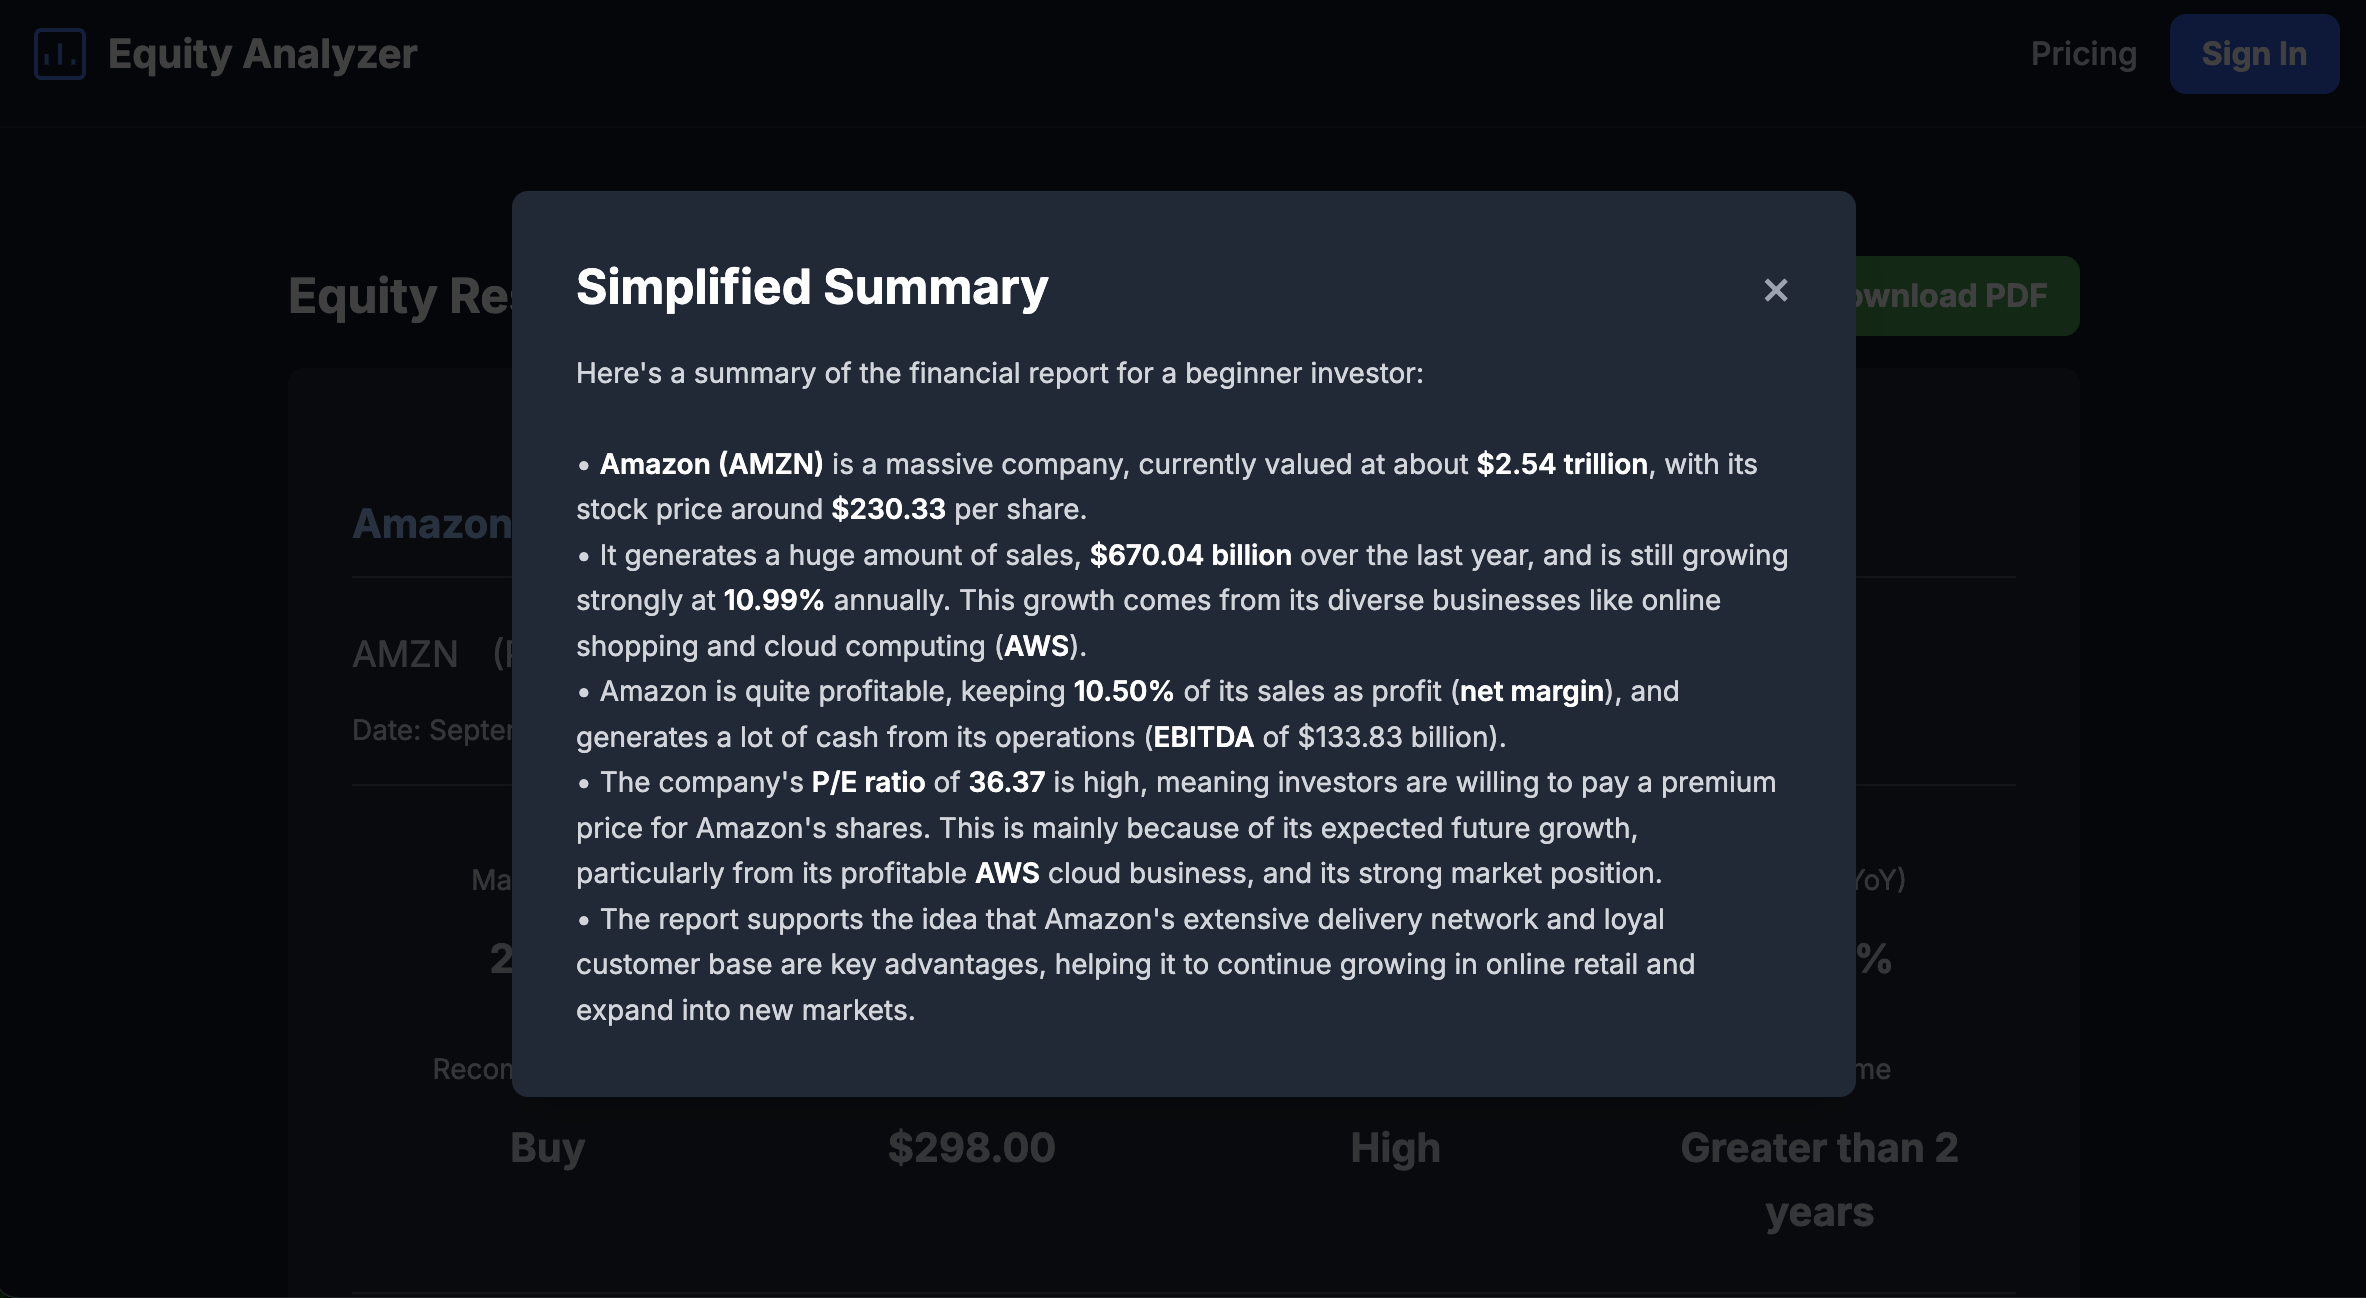Dismiss the Simplified Summary dialog via the X
Image resolution: width=2366 pixels, height=1298 pixels.
point(1776,290)
